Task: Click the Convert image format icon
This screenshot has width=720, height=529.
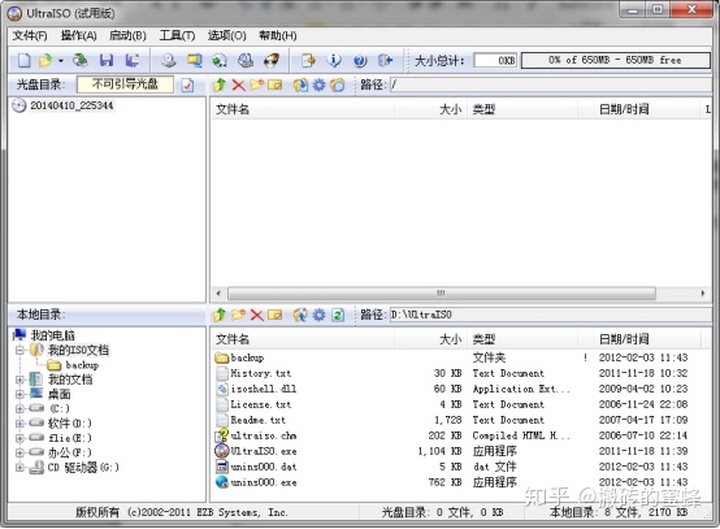Action: pos(219,61)
